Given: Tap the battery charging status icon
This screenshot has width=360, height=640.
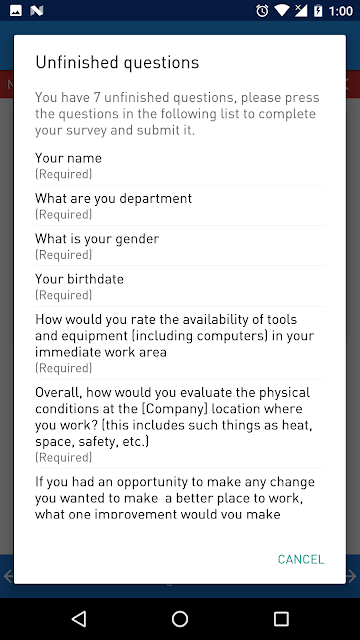Looking at the screenshot, I should point(318,11).
